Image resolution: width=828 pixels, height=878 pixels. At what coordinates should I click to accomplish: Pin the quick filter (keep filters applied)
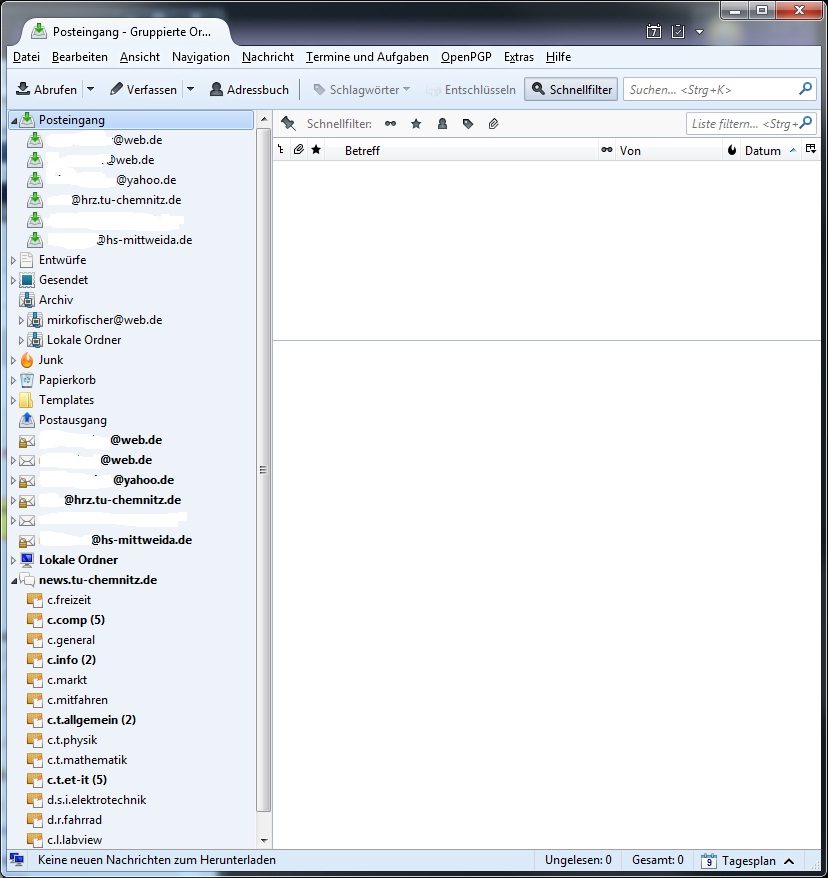288,124
